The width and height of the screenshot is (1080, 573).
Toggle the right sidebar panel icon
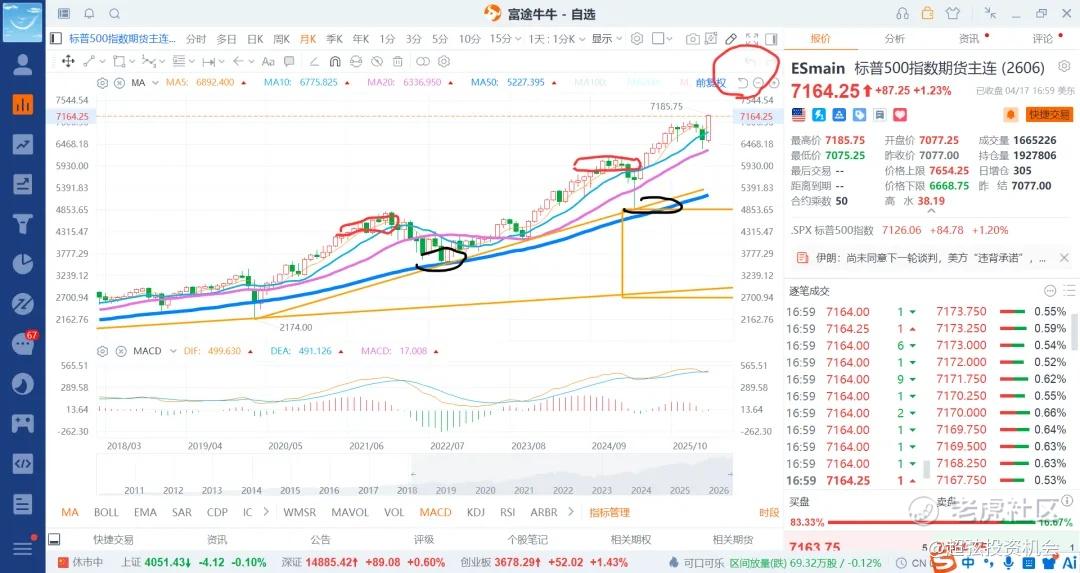click(771, 39)
